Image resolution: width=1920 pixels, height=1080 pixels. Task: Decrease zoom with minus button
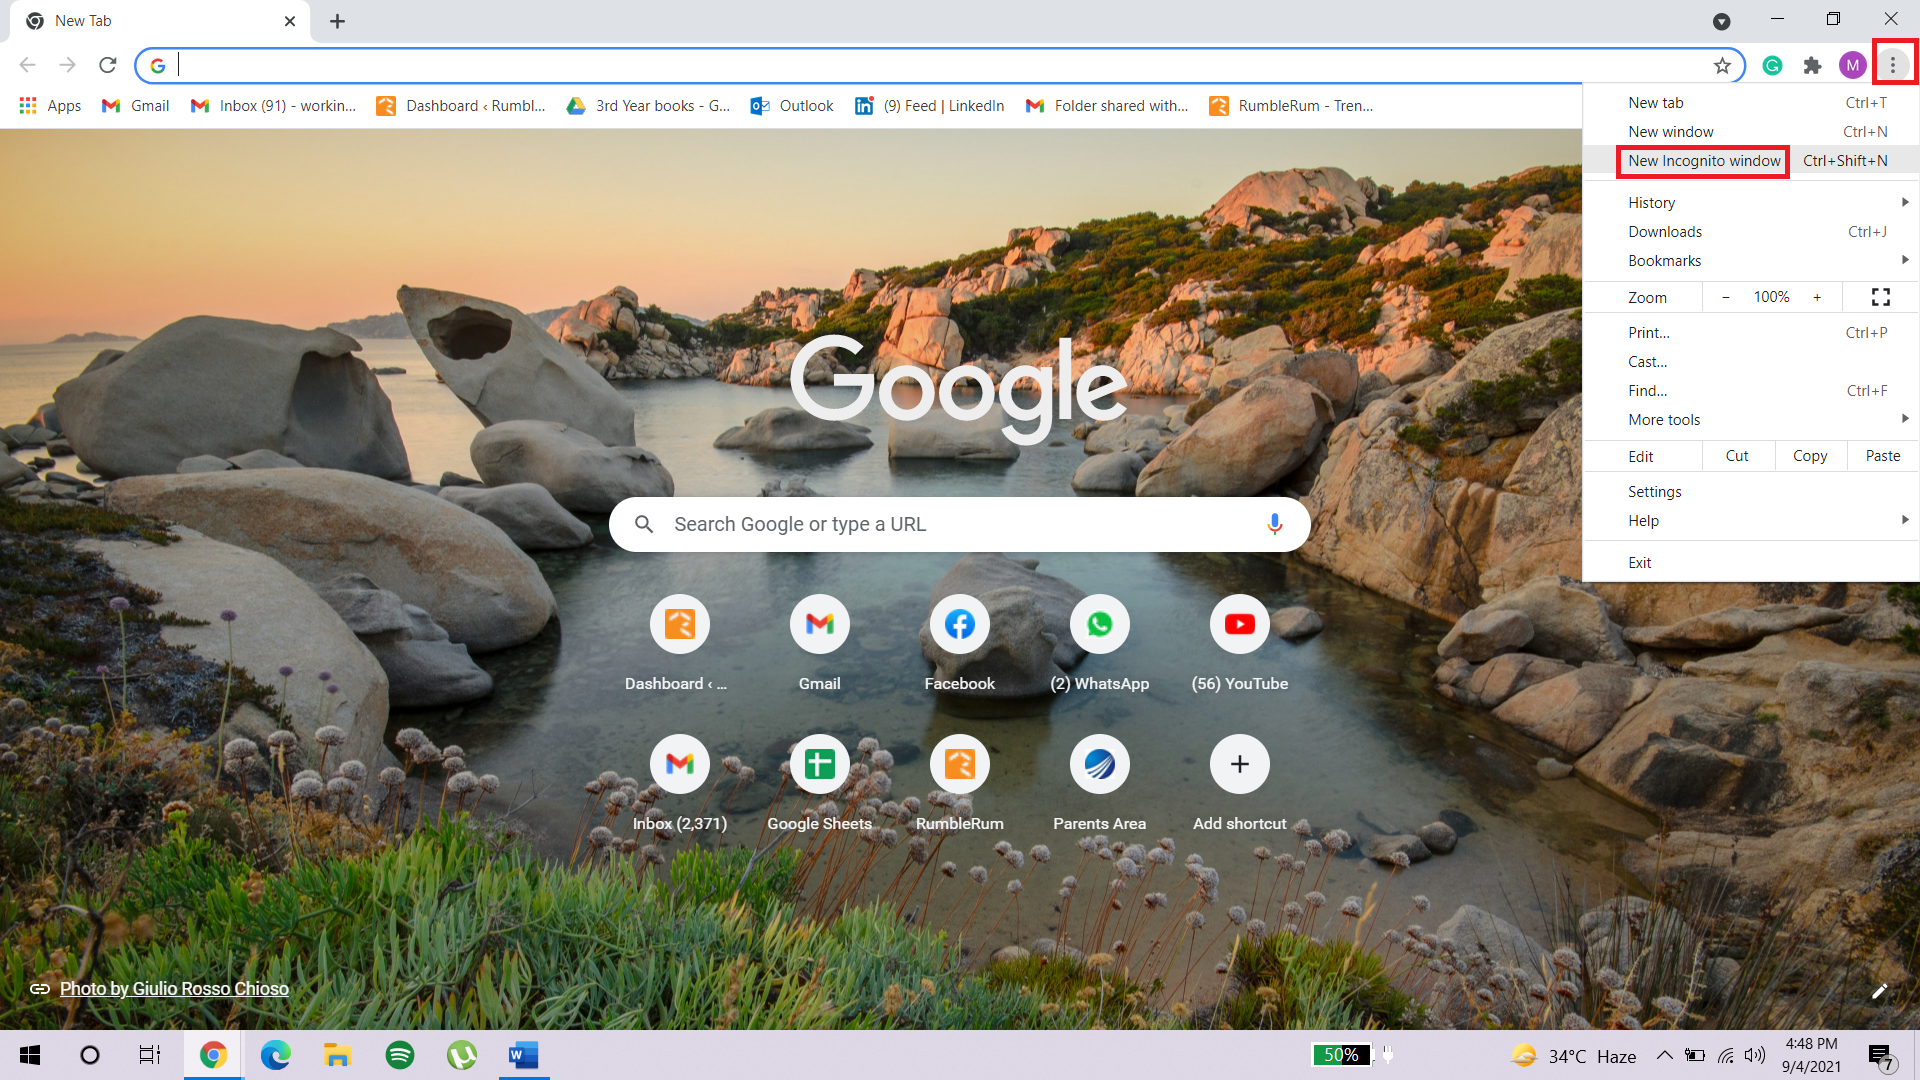[1725, 297]
